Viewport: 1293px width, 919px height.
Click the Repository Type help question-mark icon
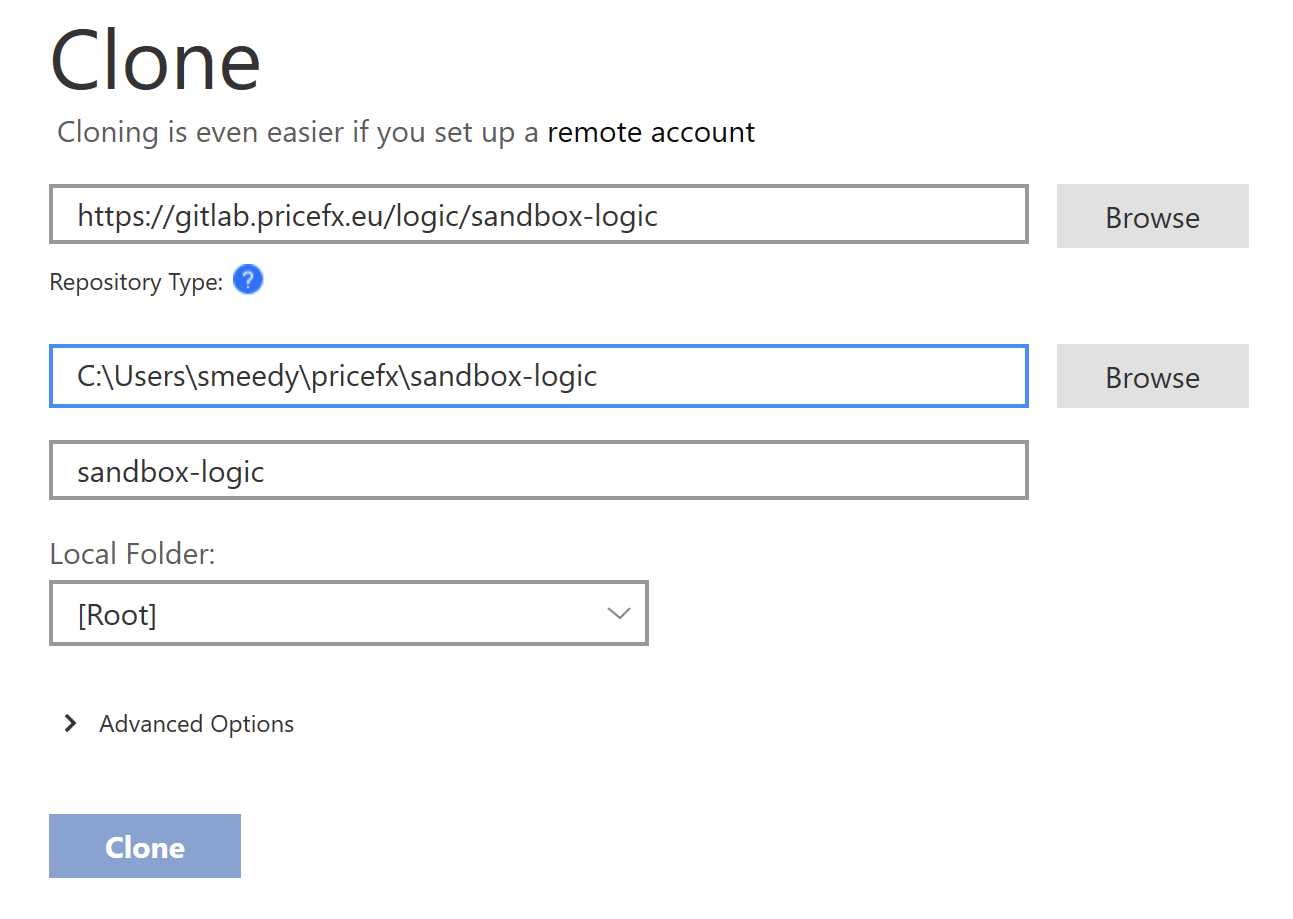[248, 281]
